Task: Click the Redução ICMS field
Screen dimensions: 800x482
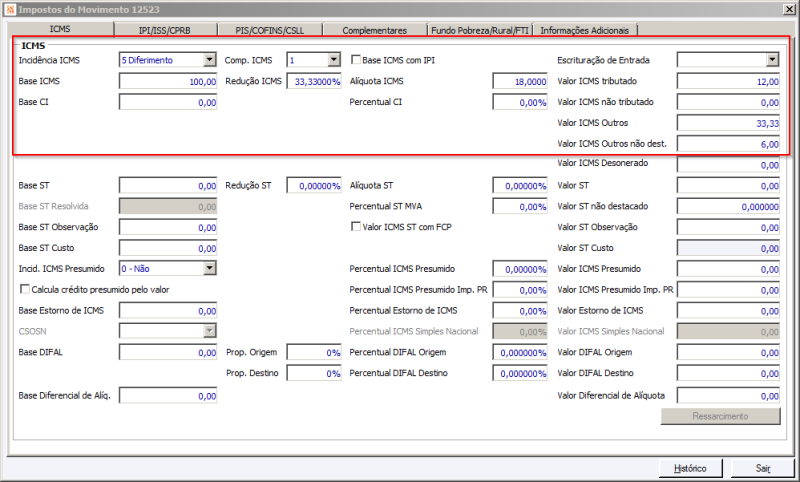Action: pos(314,81)
